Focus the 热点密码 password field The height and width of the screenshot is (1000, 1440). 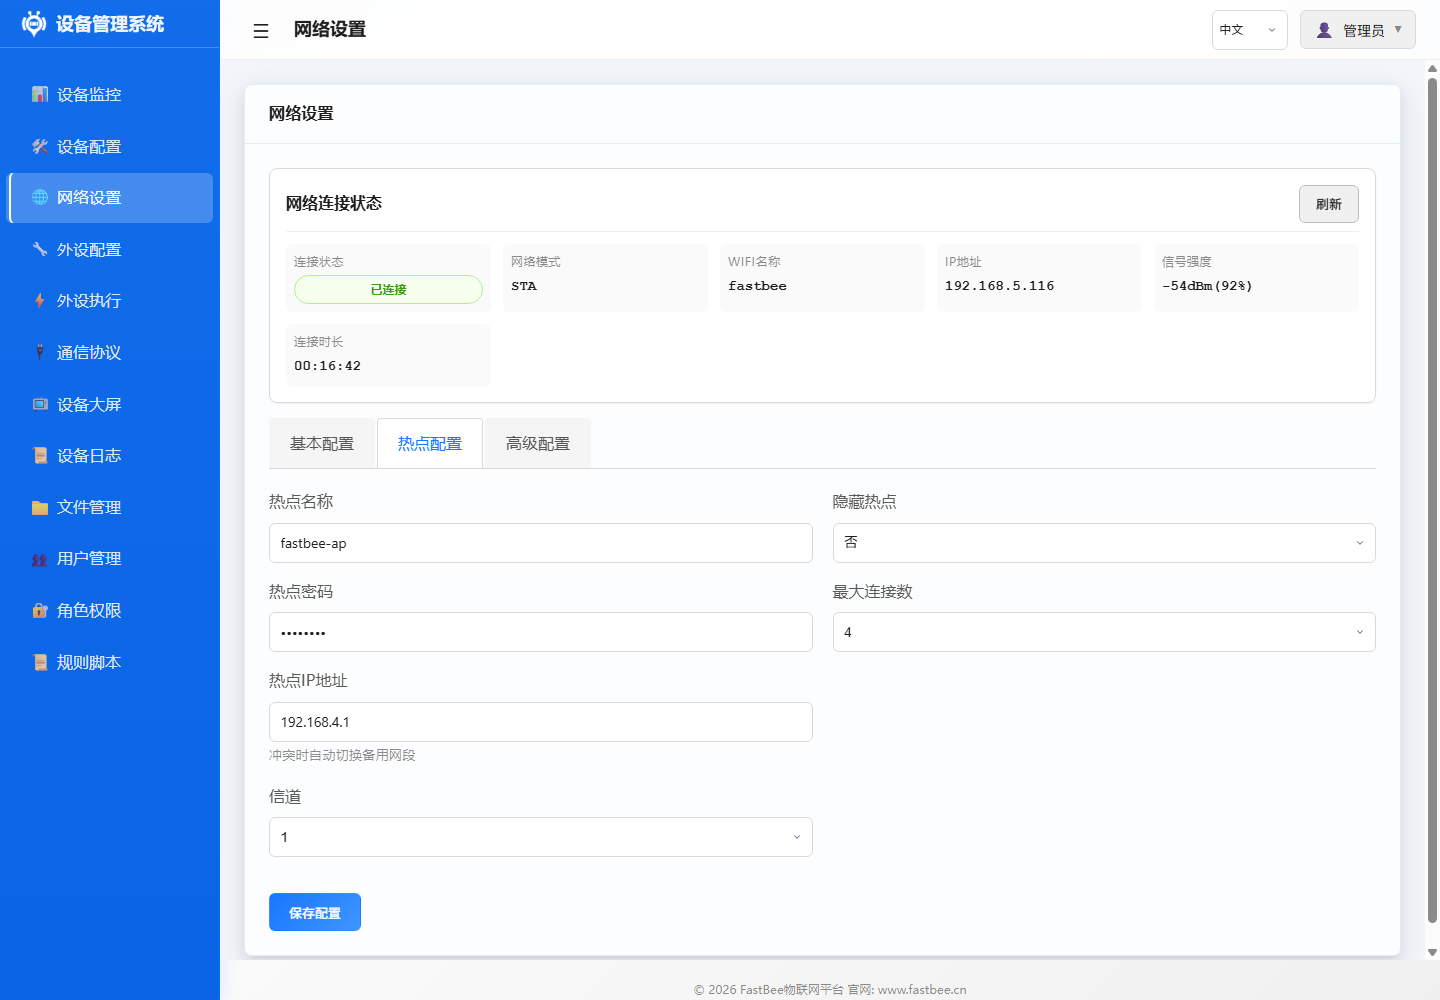tap(540, 632)
